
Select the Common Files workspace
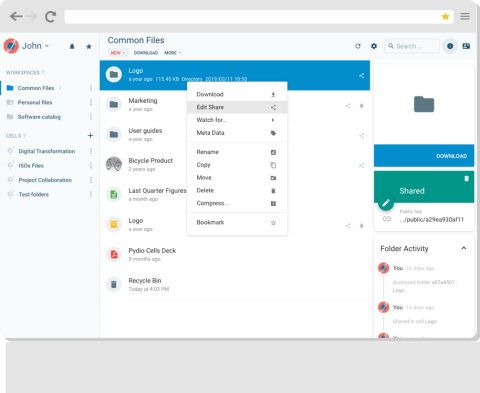coord(36,88)
